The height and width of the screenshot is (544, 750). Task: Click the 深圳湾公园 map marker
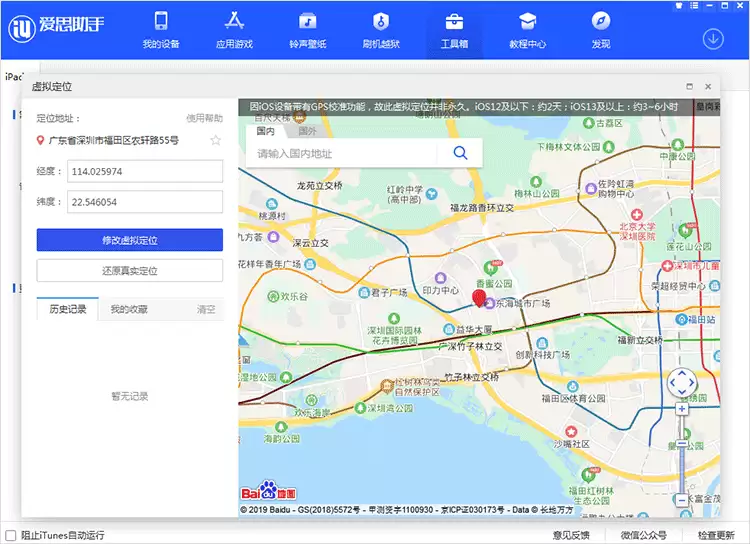pyautogui.click(x=360, y=408)
